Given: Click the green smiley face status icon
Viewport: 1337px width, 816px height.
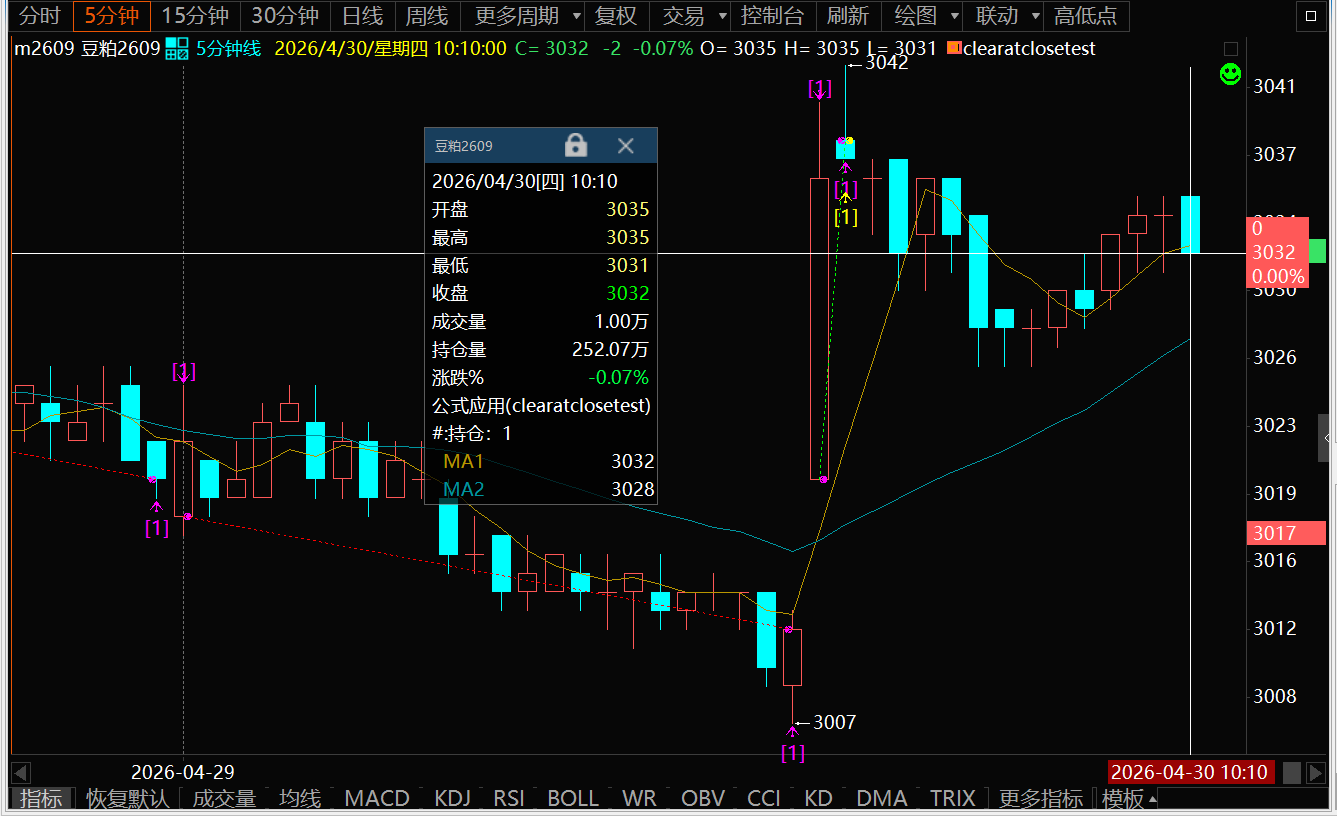Looking at the screenshot, I should [x=1231, y=73].
